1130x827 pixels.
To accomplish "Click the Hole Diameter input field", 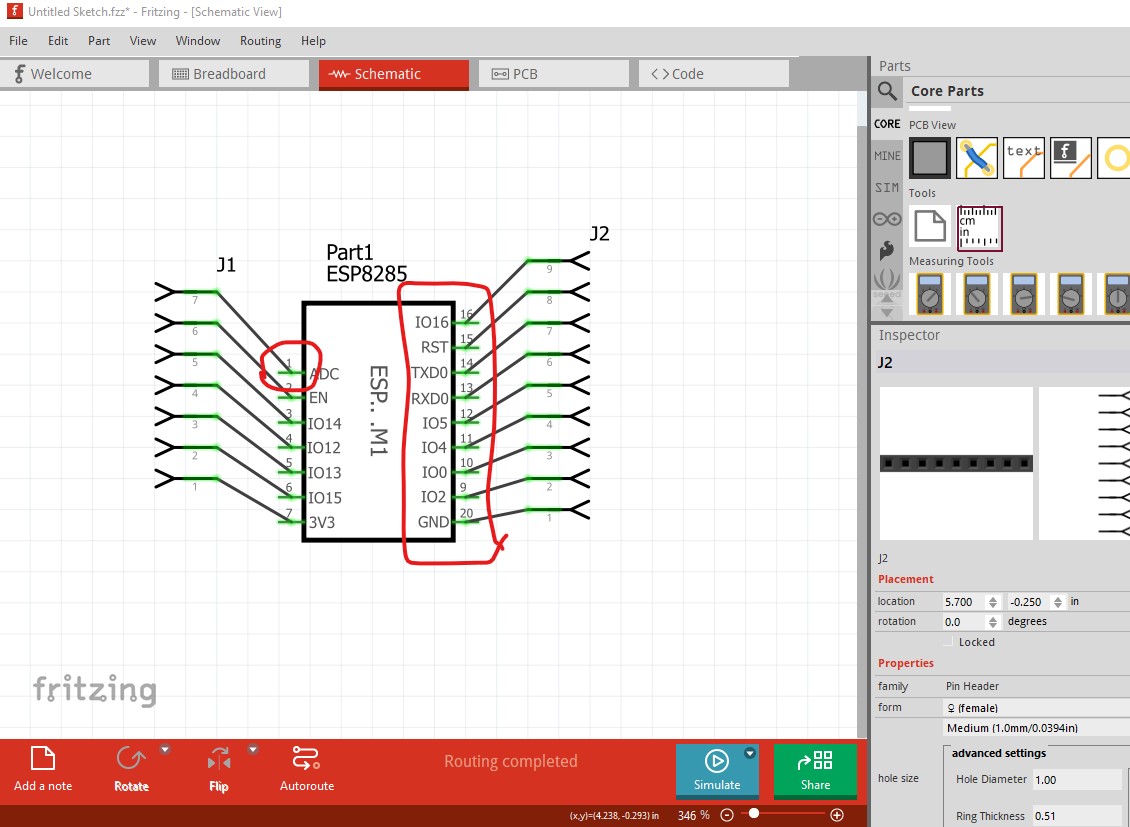I will coord(1075,779).
